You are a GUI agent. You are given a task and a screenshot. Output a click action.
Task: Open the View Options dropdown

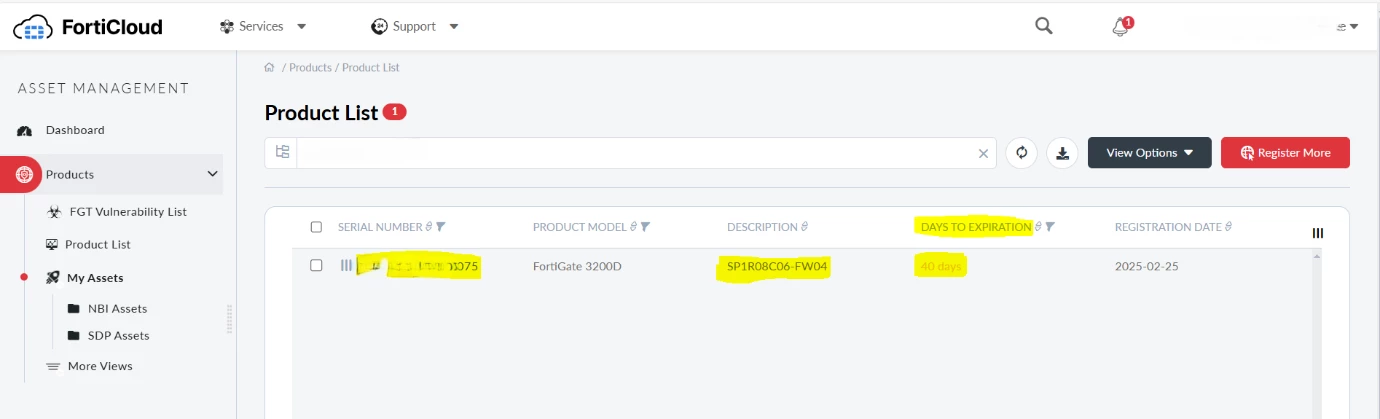click(x=1150, y=153)
